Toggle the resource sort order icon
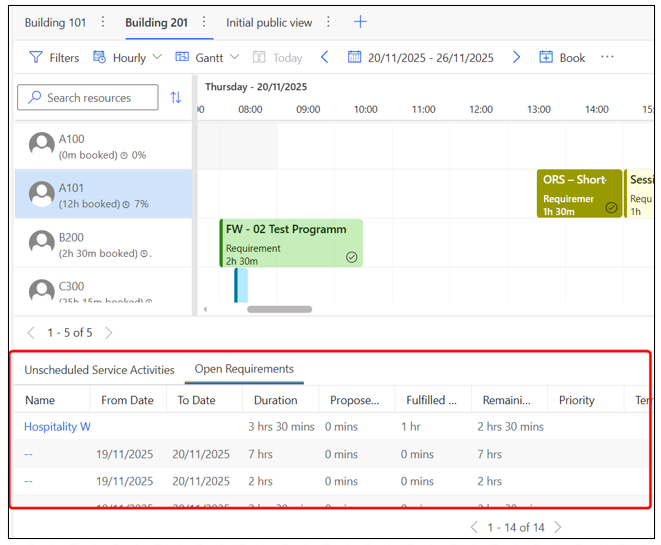Image resolution: width=661 pixels, height=545 pixels. click(x=176, y=98)
